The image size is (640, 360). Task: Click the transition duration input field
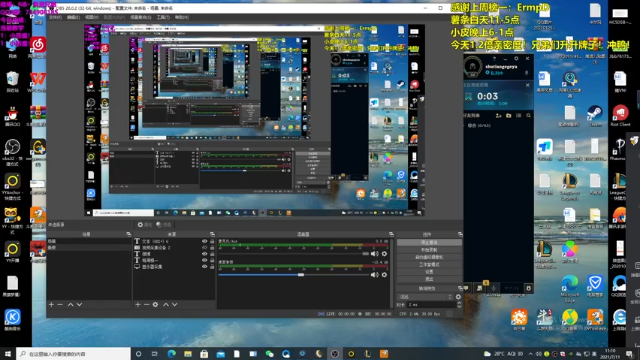pyautogui.click(x=432, y=305)
